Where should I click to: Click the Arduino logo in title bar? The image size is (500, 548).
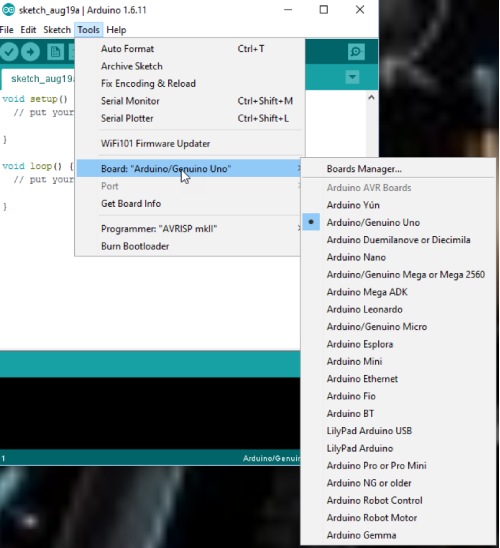pos(8,10)
